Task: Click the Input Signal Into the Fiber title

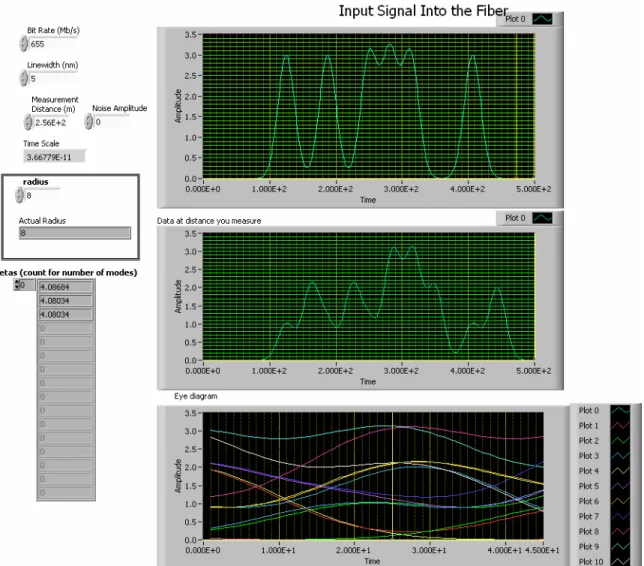Action: [423, 11]
